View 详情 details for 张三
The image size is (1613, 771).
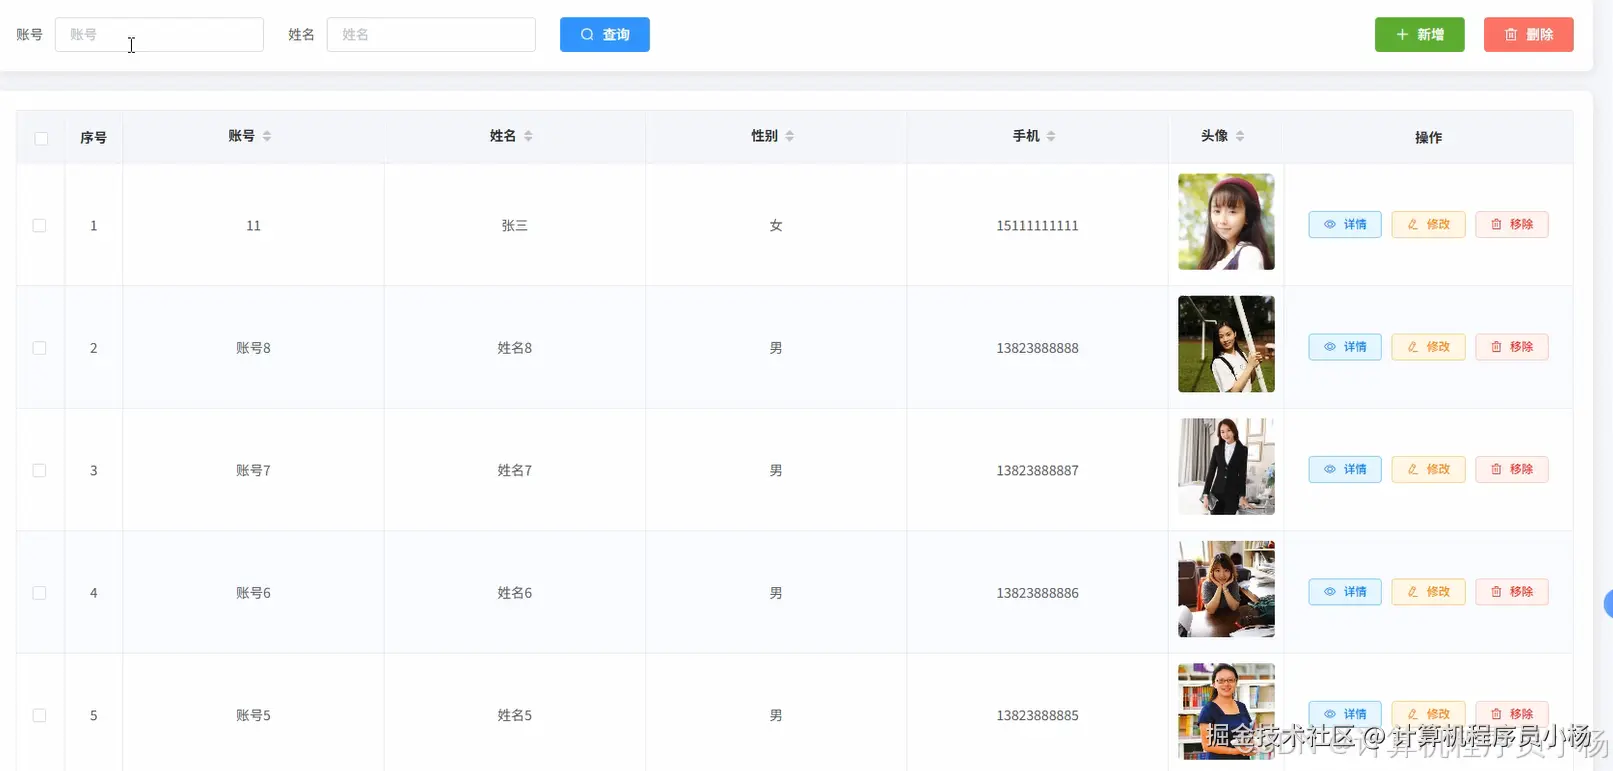[1345, 225]
